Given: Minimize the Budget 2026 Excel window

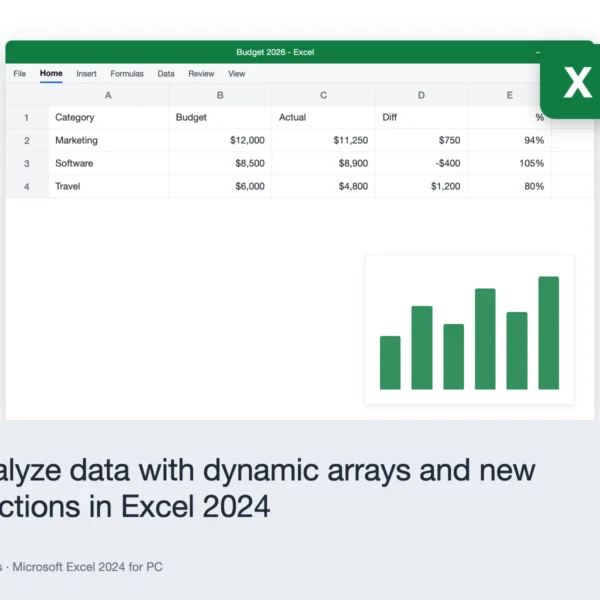Looking at the screenshot, I should (x=538, y=52).
